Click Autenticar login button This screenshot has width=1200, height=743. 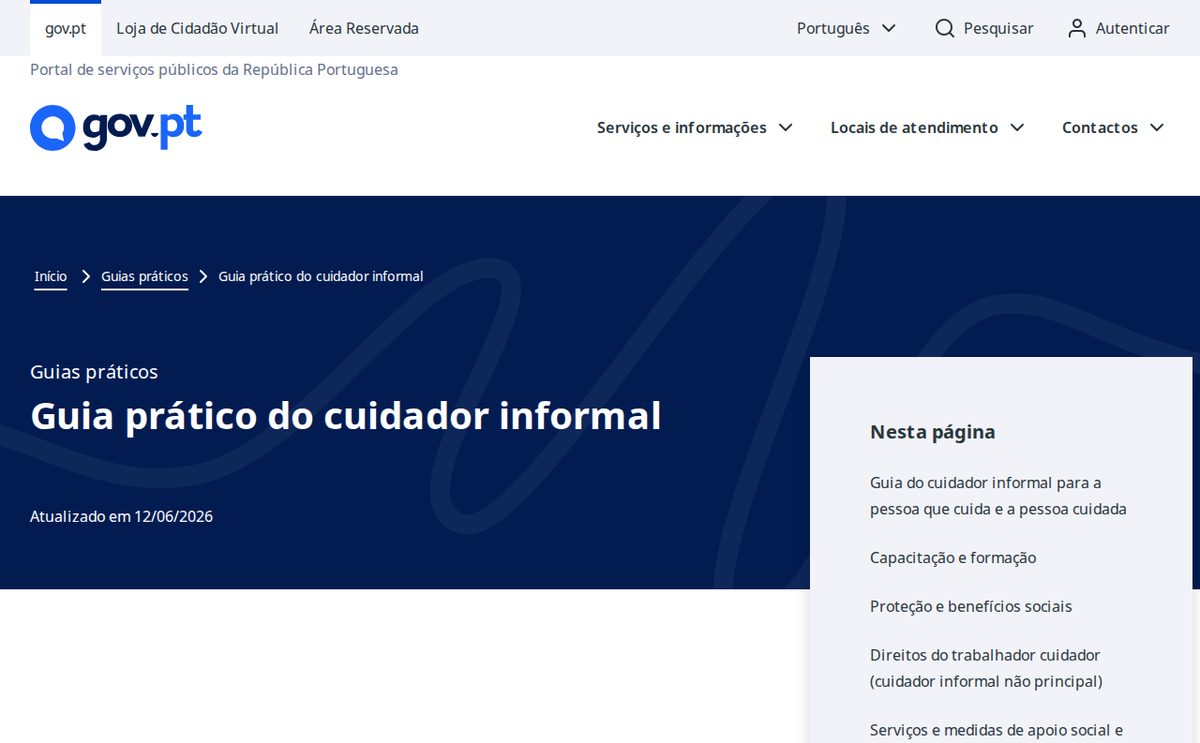tap(1118, 28)
